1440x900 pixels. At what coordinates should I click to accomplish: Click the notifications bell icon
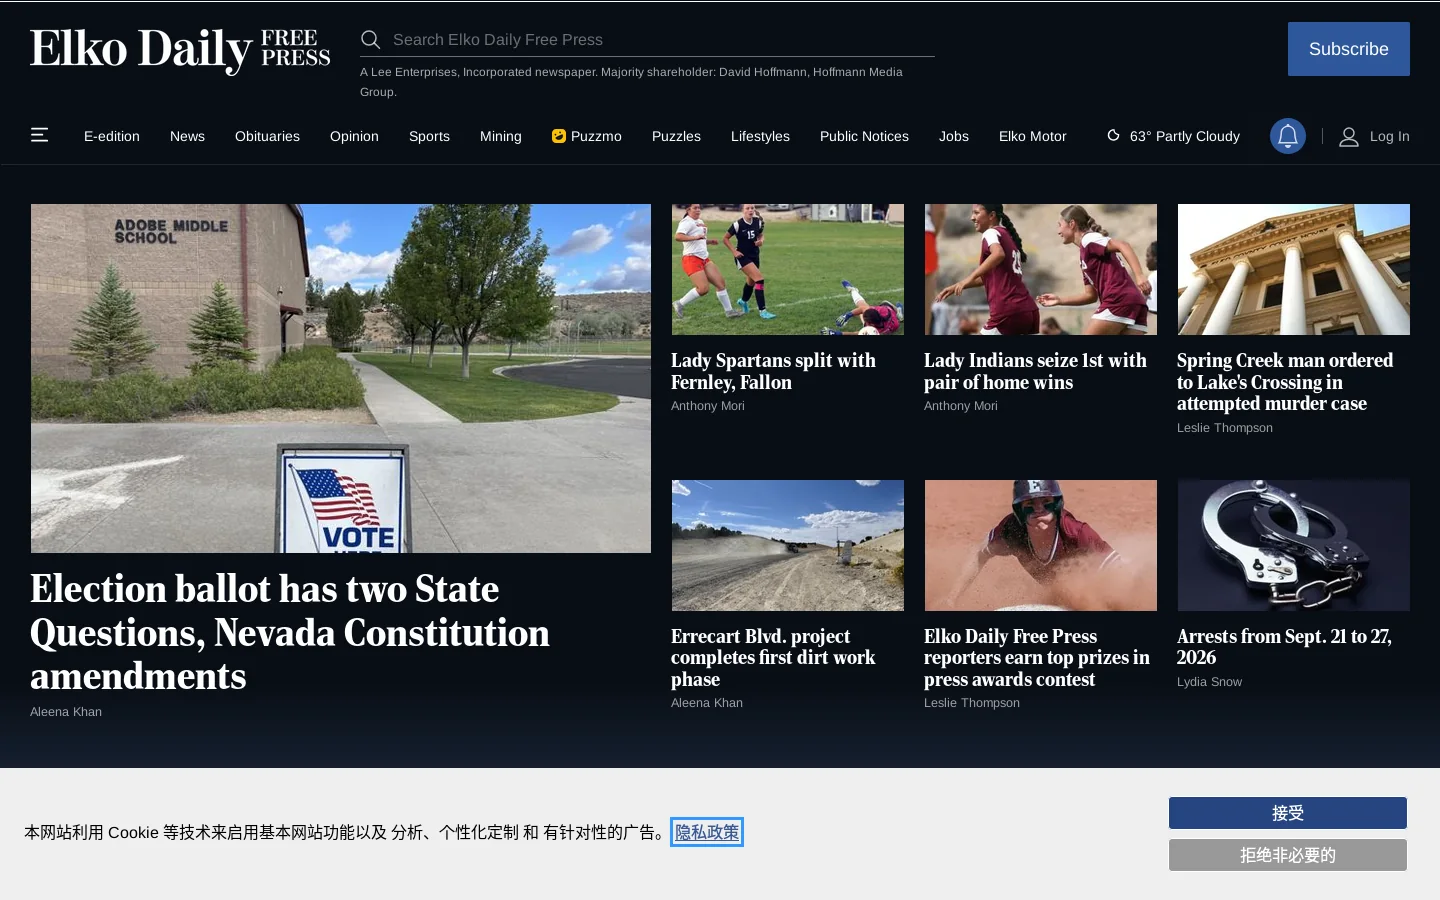click(x=1288, y=136)
